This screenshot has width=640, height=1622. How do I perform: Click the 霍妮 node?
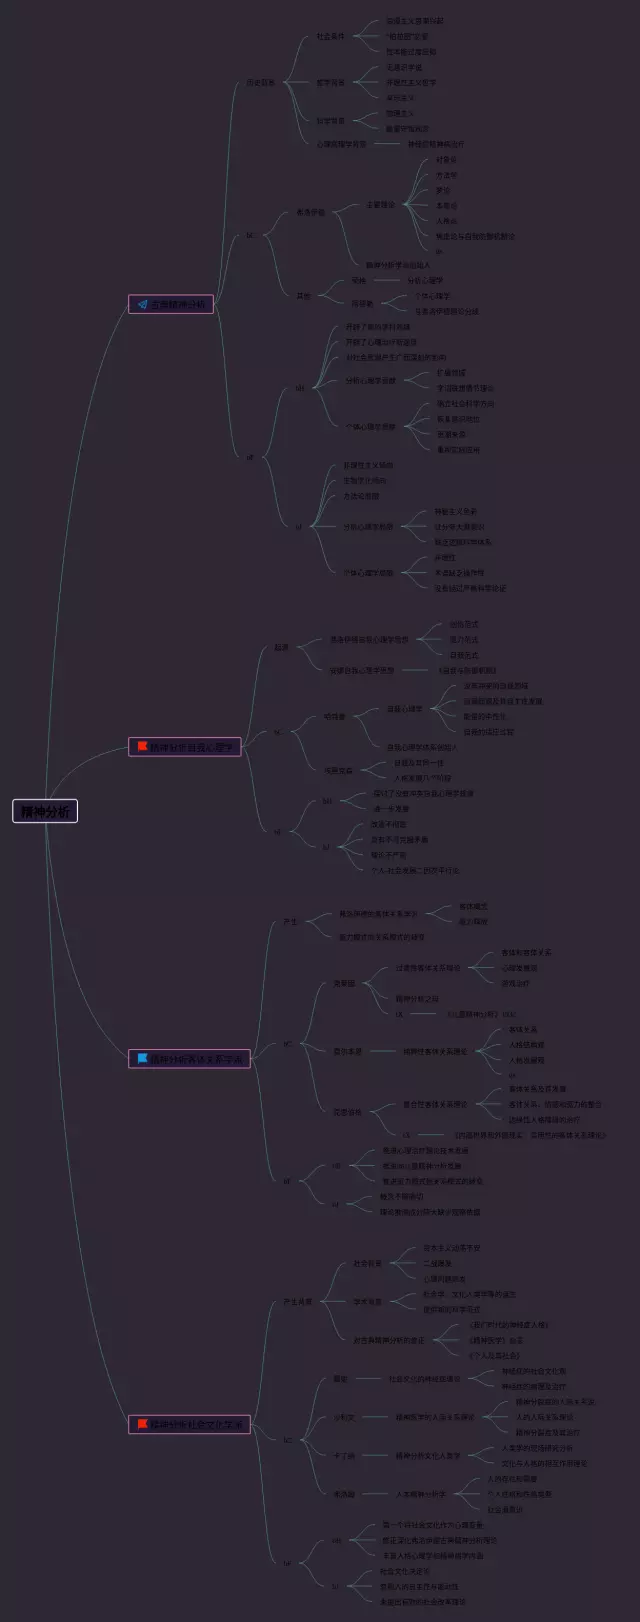tap(340, 1379)
